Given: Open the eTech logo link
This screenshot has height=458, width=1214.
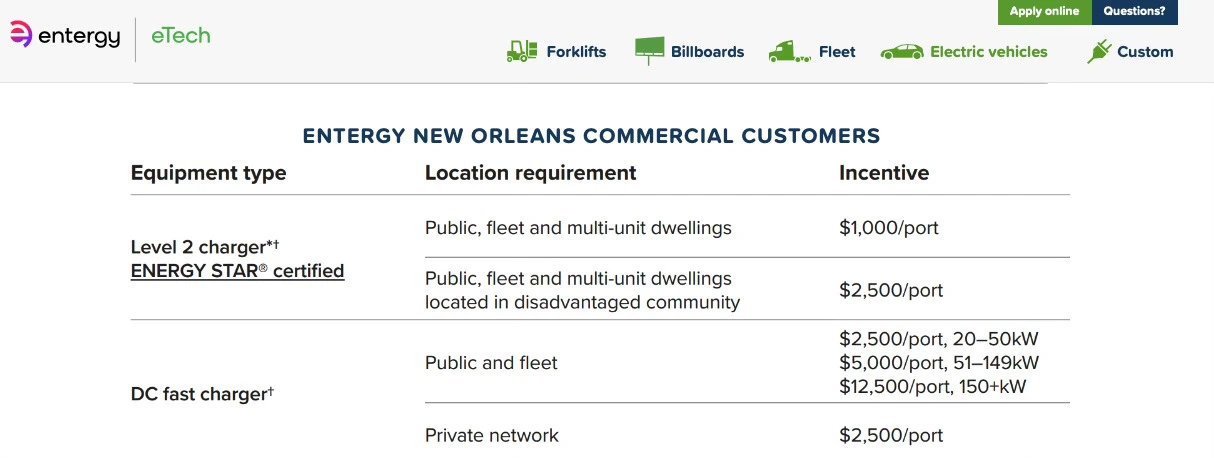Looking at the screenshot, I should (181, 35).
